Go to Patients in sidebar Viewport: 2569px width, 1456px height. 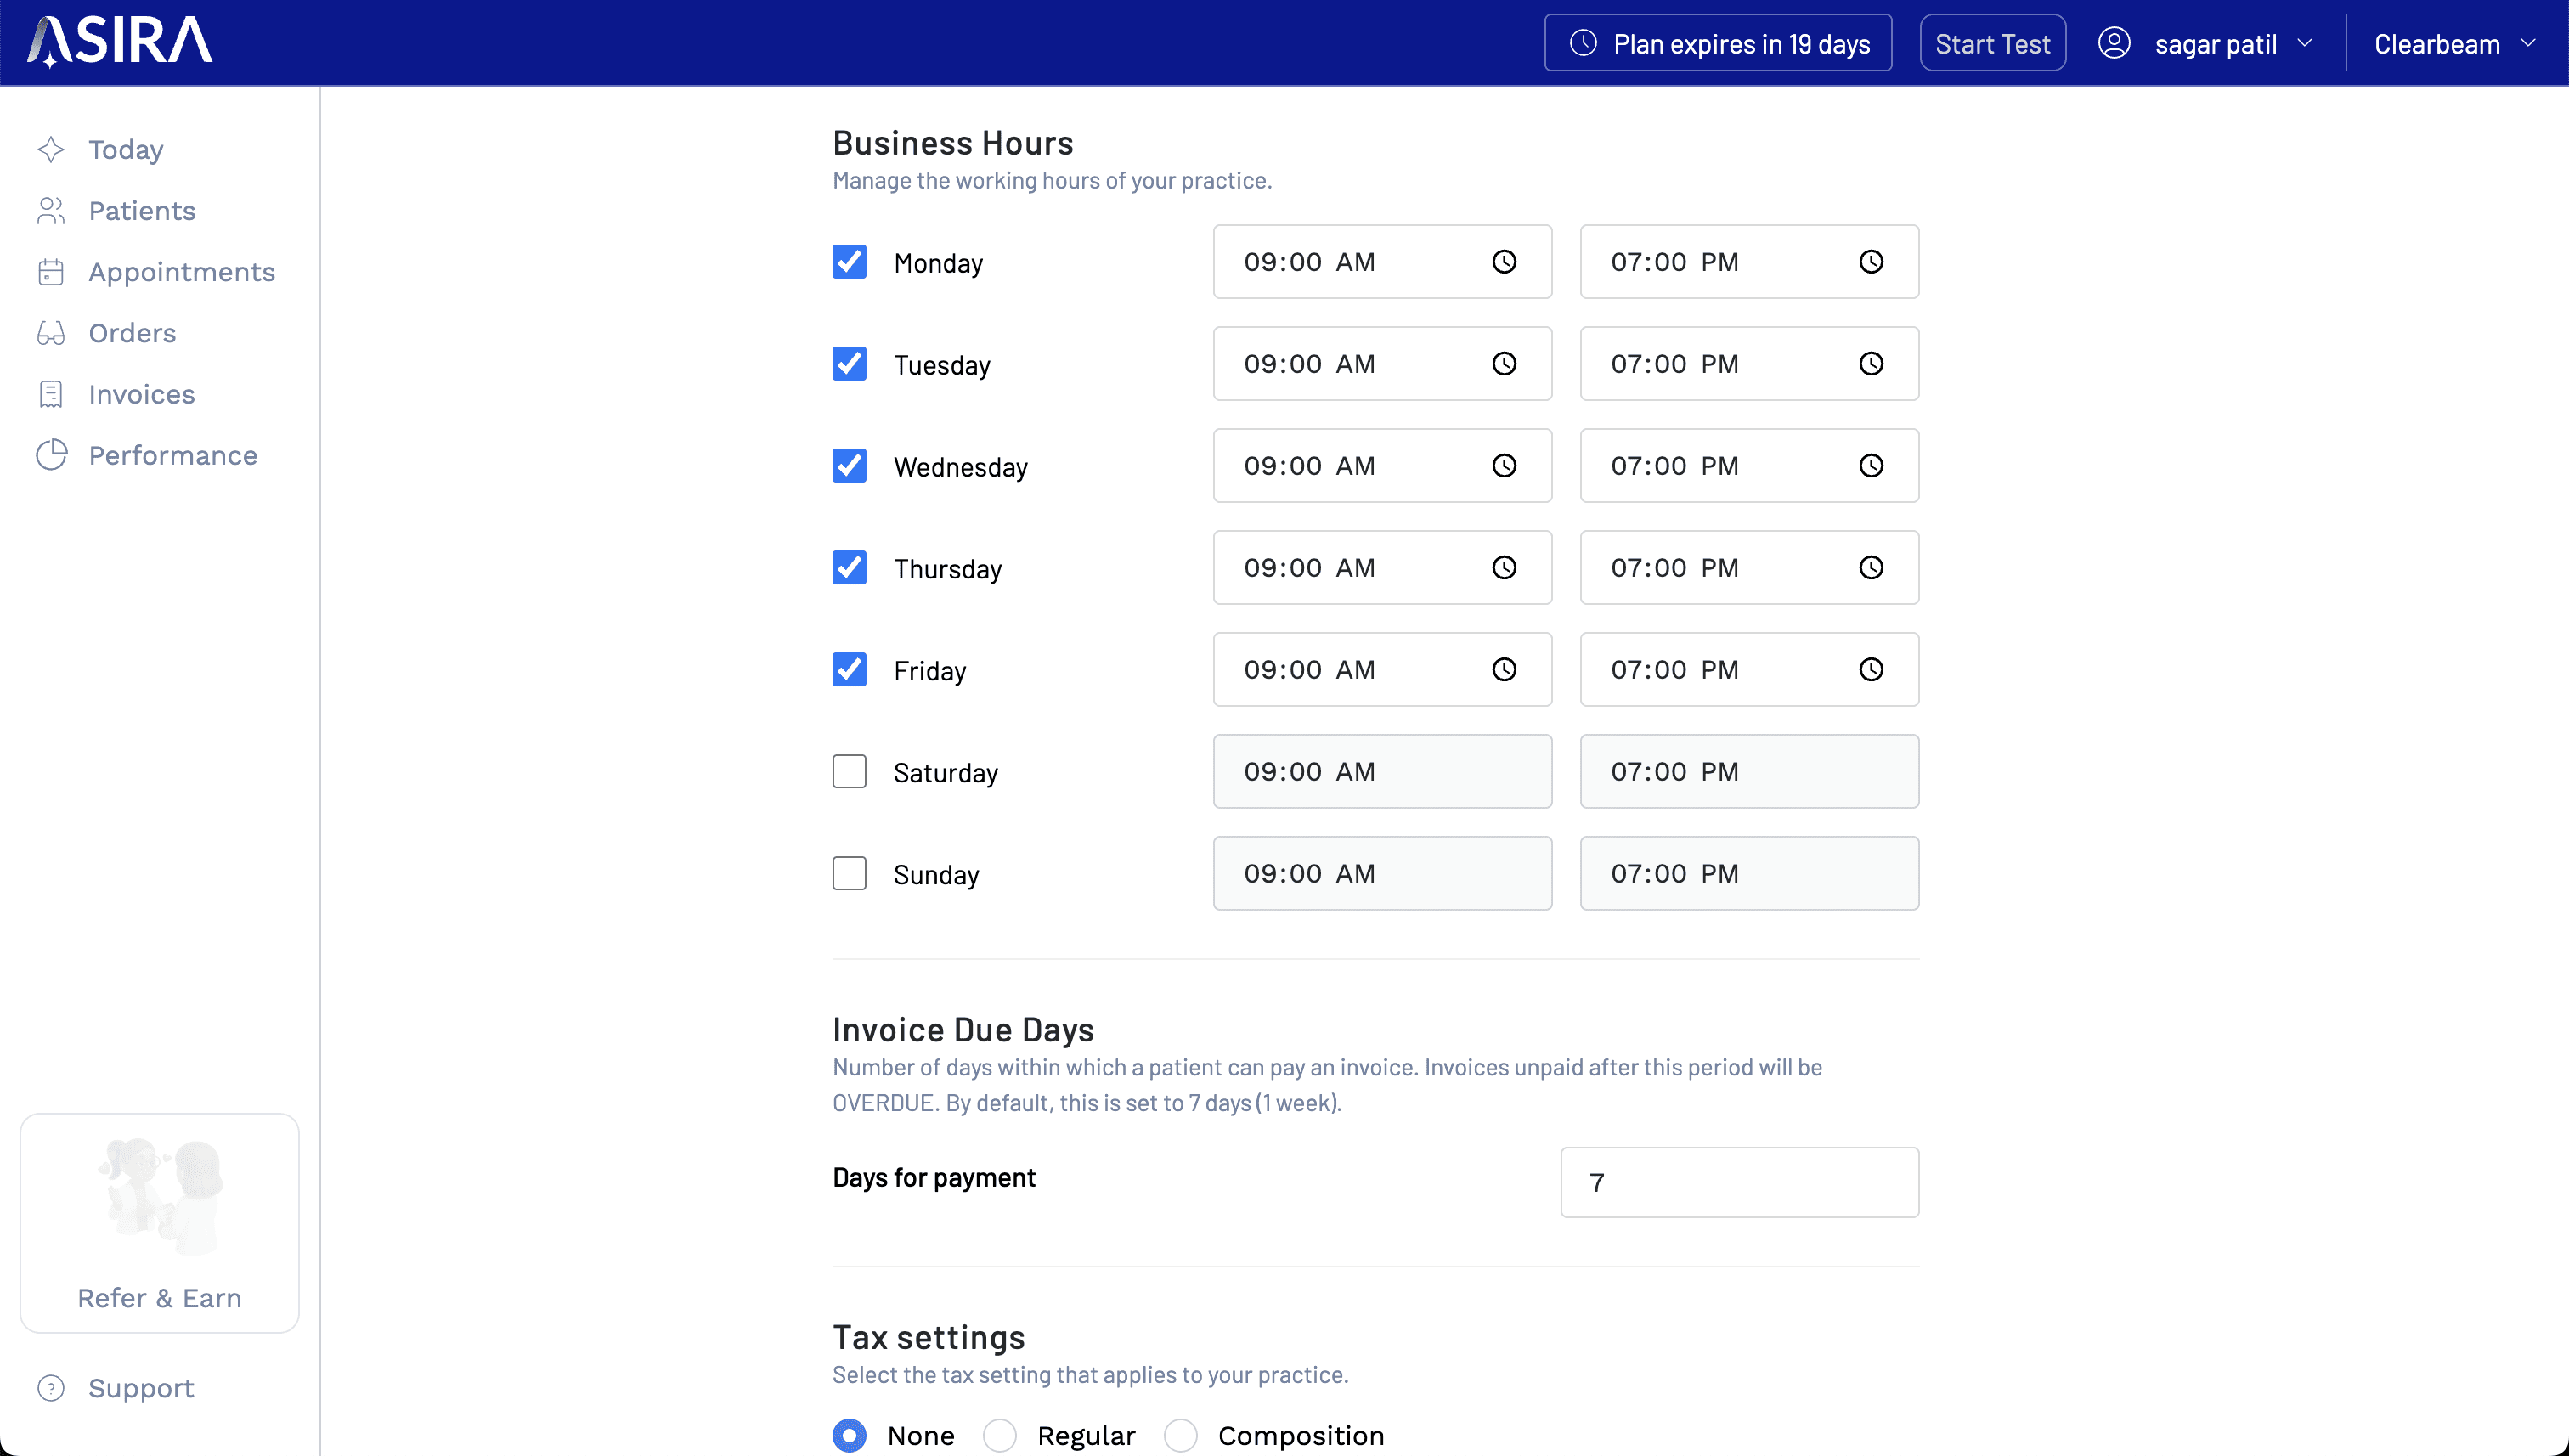tap(141, 211)
